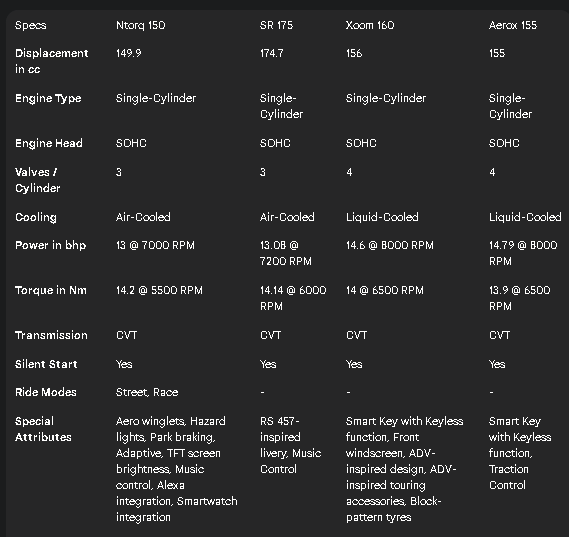Click the Transmission row label
Image resolution: width=569 pixels, height=537 pixels.
[51, 335]
